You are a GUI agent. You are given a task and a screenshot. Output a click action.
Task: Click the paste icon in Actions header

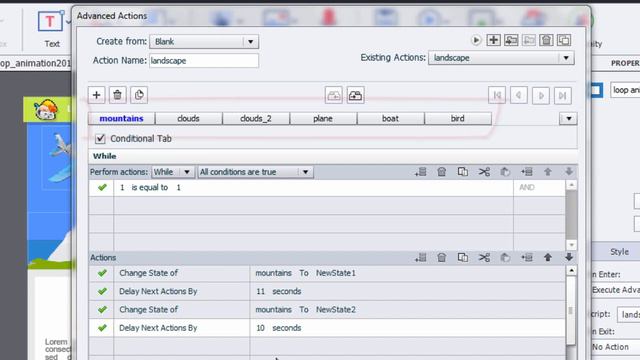pos(505,258)
